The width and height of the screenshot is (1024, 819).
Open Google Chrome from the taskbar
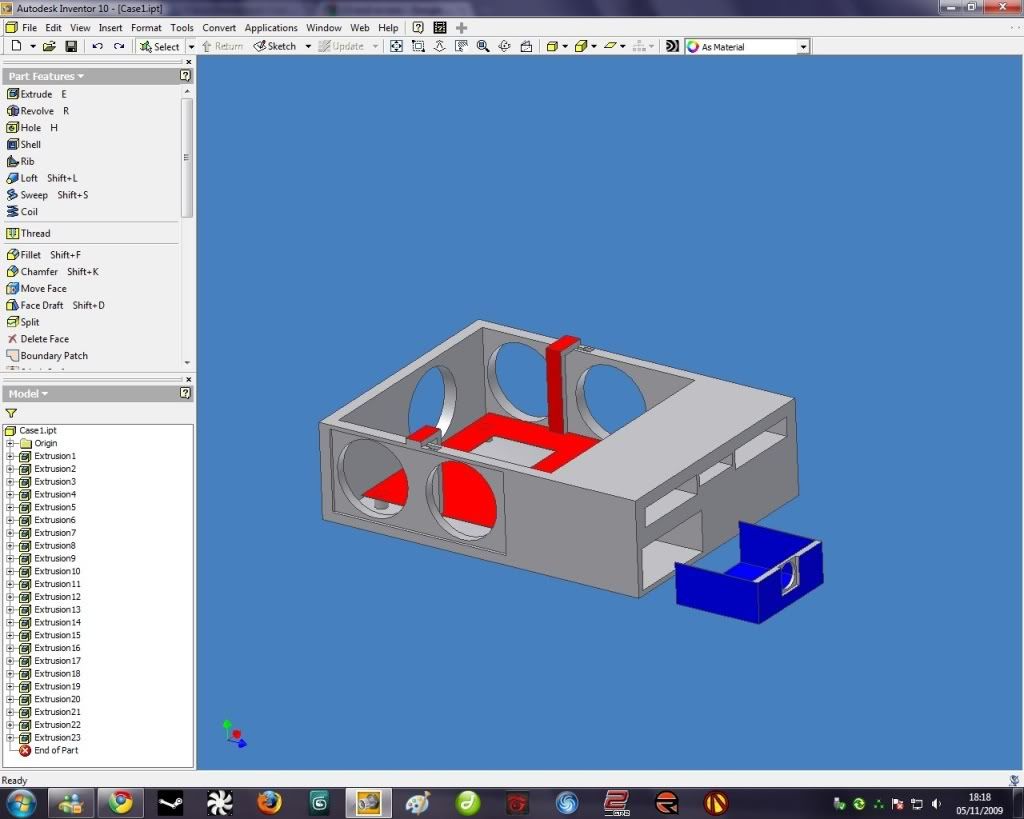pyautogui.click(x=121, y=803)
